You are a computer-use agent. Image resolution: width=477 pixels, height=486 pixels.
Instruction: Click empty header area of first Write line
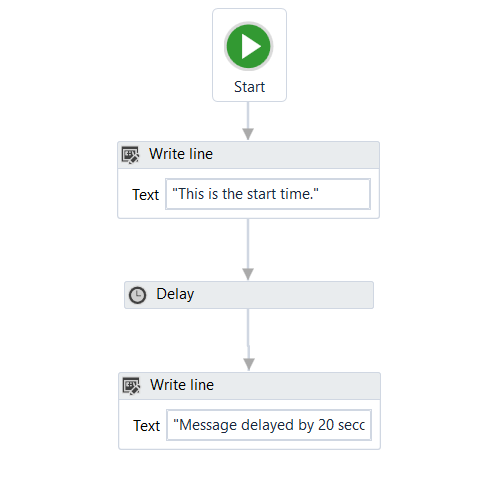click(295, 155)
